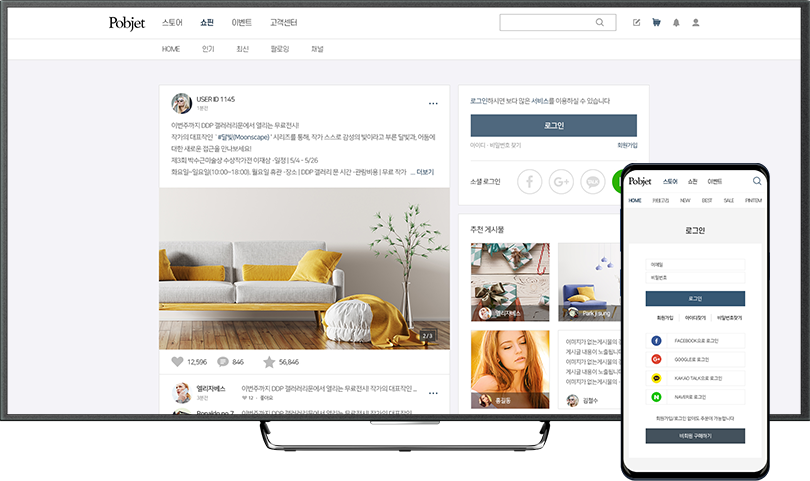Click the Facebook icon in the phone login list
Viewport: 810px width, 481px height.
(x=656, y=340)
